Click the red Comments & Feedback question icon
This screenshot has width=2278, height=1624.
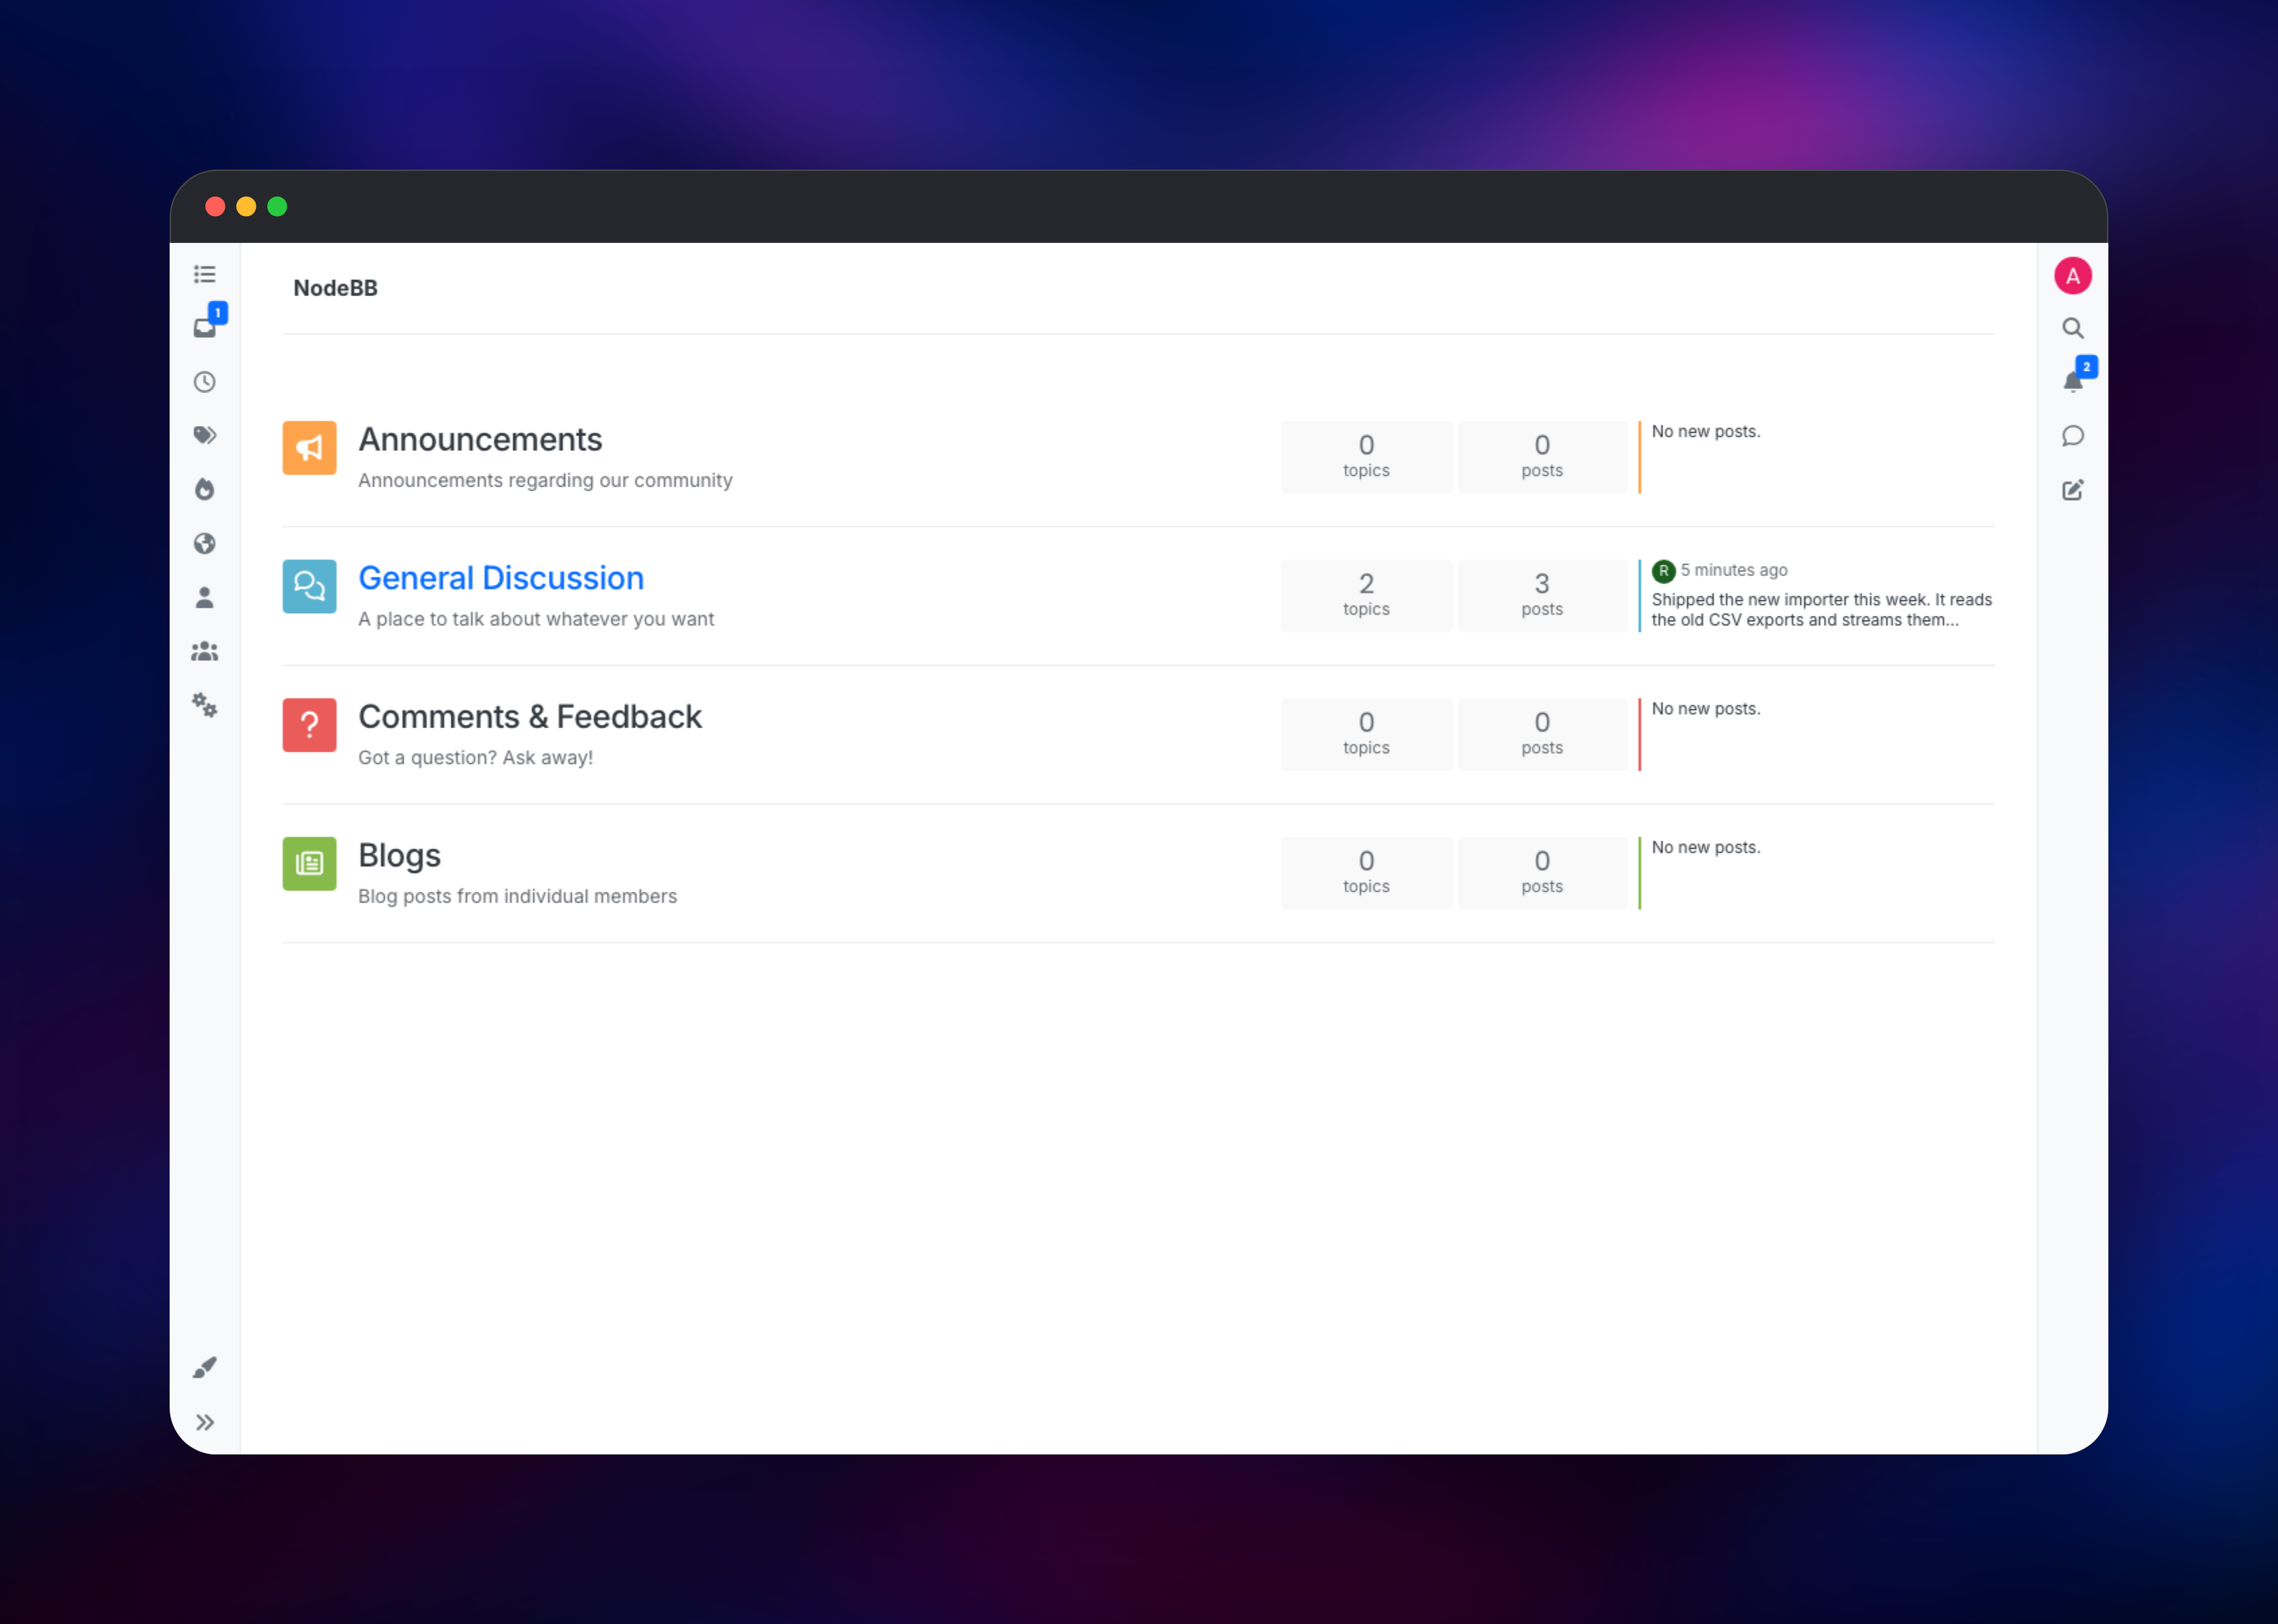click(x=310, y=725)
